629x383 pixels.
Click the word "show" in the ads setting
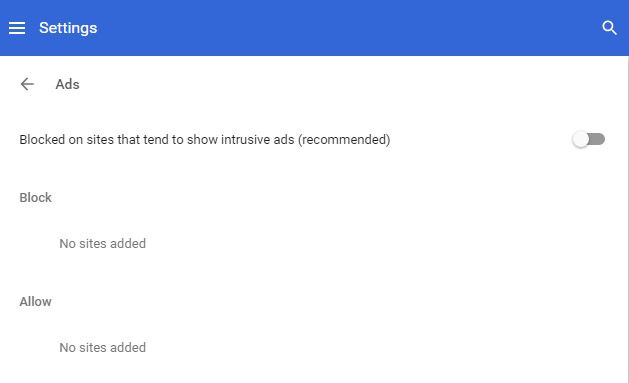[202, 140]
